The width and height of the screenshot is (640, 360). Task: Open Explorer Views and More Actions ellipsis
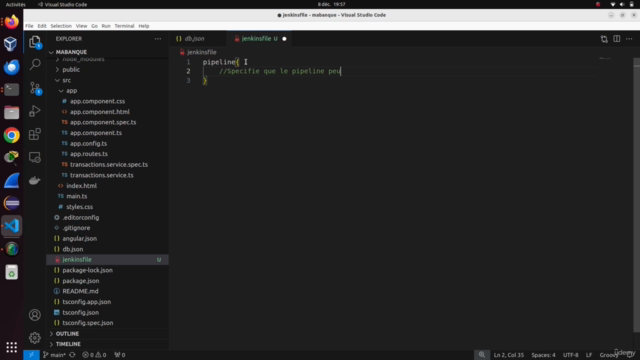(158, 39)
